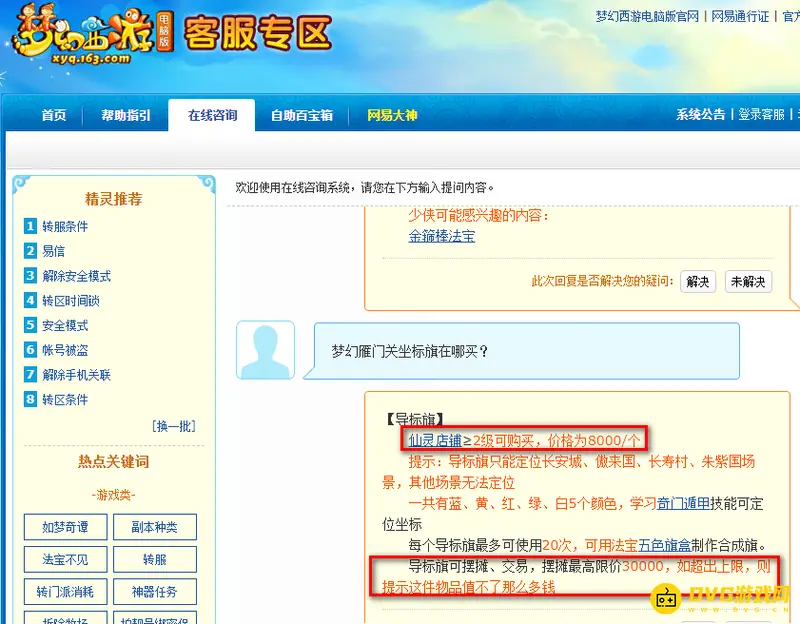Click the 【导标旗】 answer title

click(x=413, y=419)
